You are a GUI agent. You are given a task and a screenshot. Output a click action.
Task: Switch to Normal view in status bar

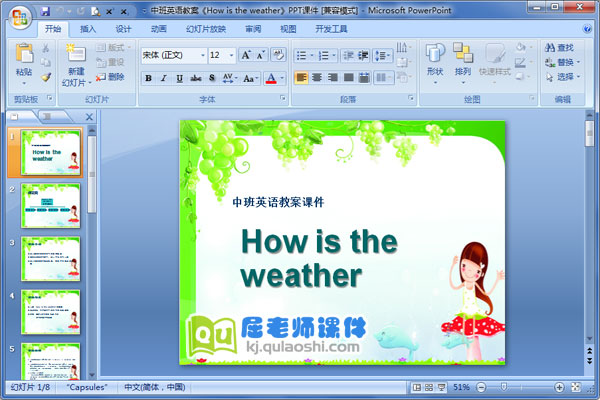click(416, 387)
